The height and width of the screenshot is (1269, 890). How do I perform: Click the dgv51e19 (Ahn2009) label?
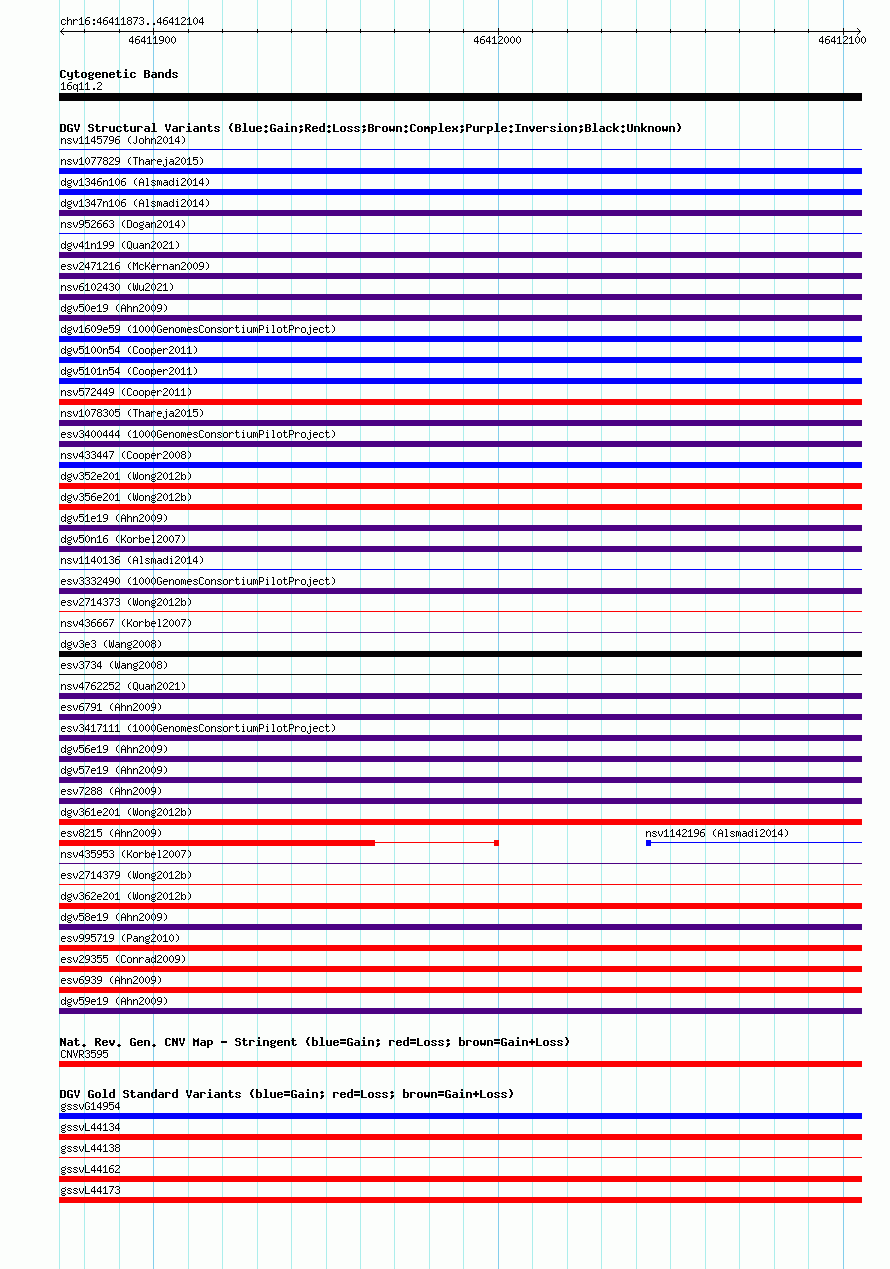(x=114, y=518)
